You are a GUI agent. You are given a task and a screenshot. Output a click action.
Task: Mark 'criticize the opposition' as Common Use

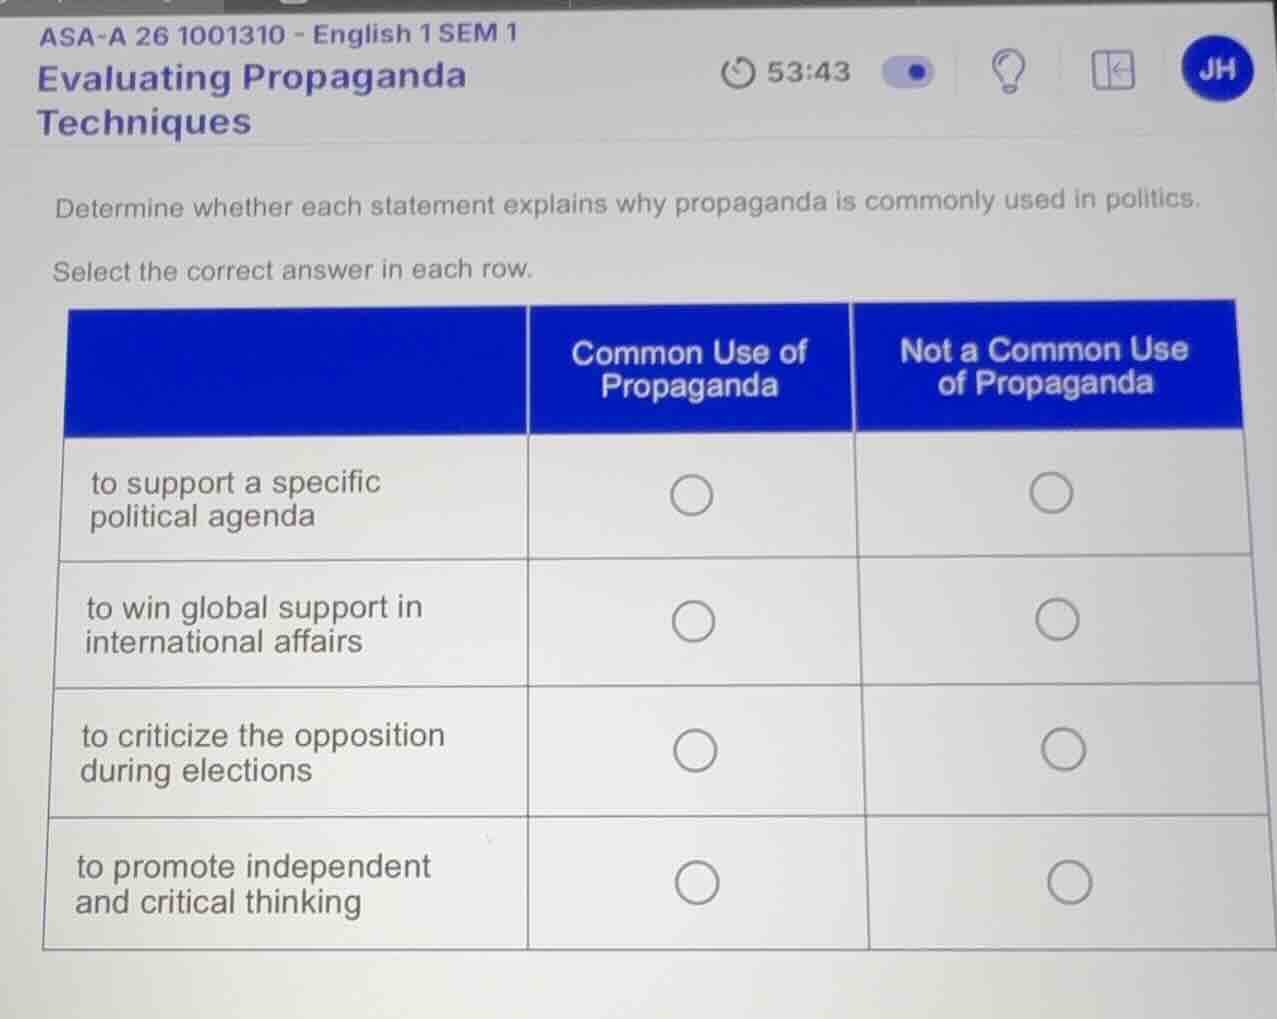(x=695, y=749)
